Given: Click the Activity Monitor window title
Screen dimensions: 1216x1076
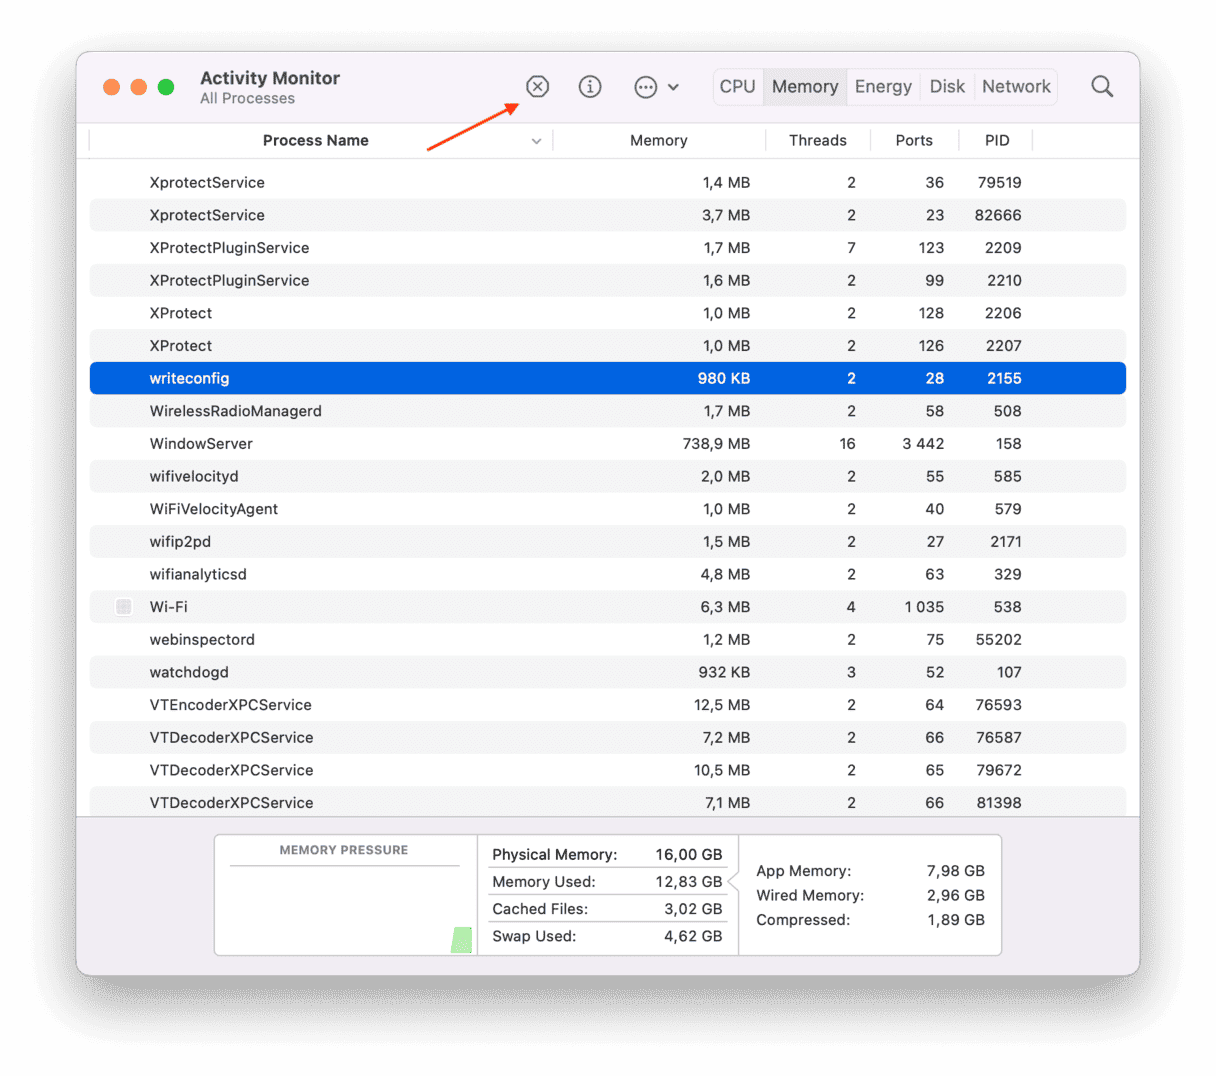Looking at the screenshot, I should [270, 78].
